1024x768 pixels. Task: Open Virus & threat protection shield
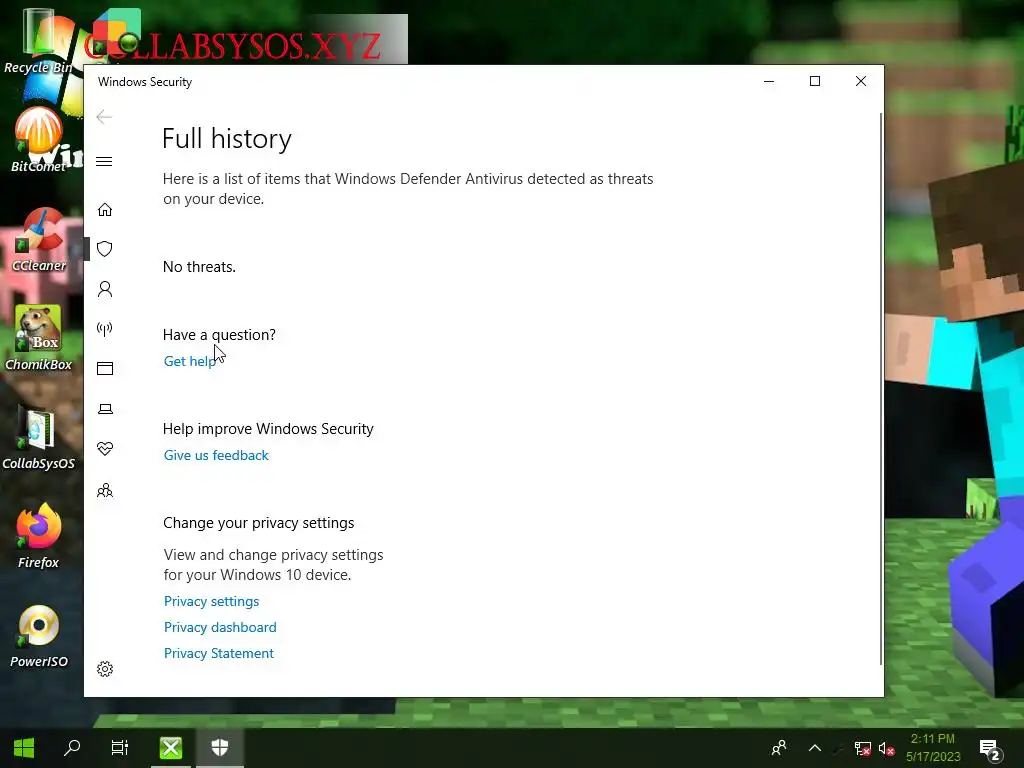click(104, 249)
